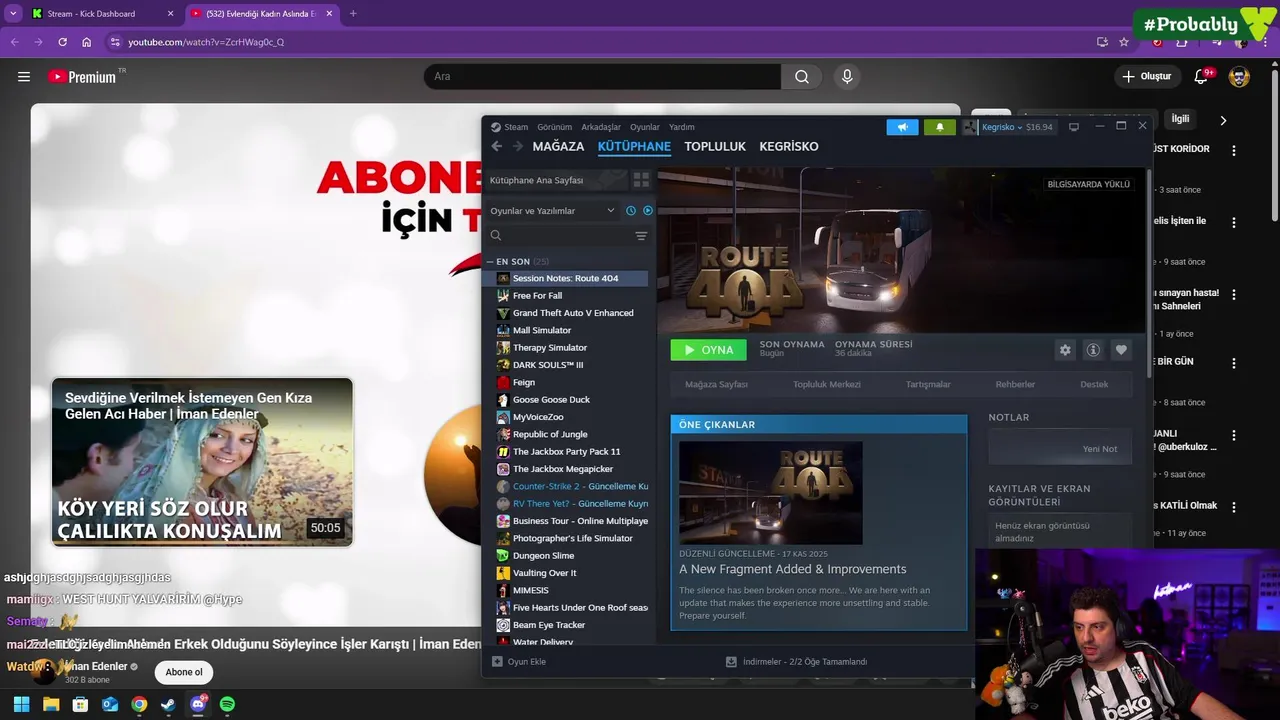The image size is (1280, 720).
Task: Switch Steam library to grid collections view
Action: 641,180
